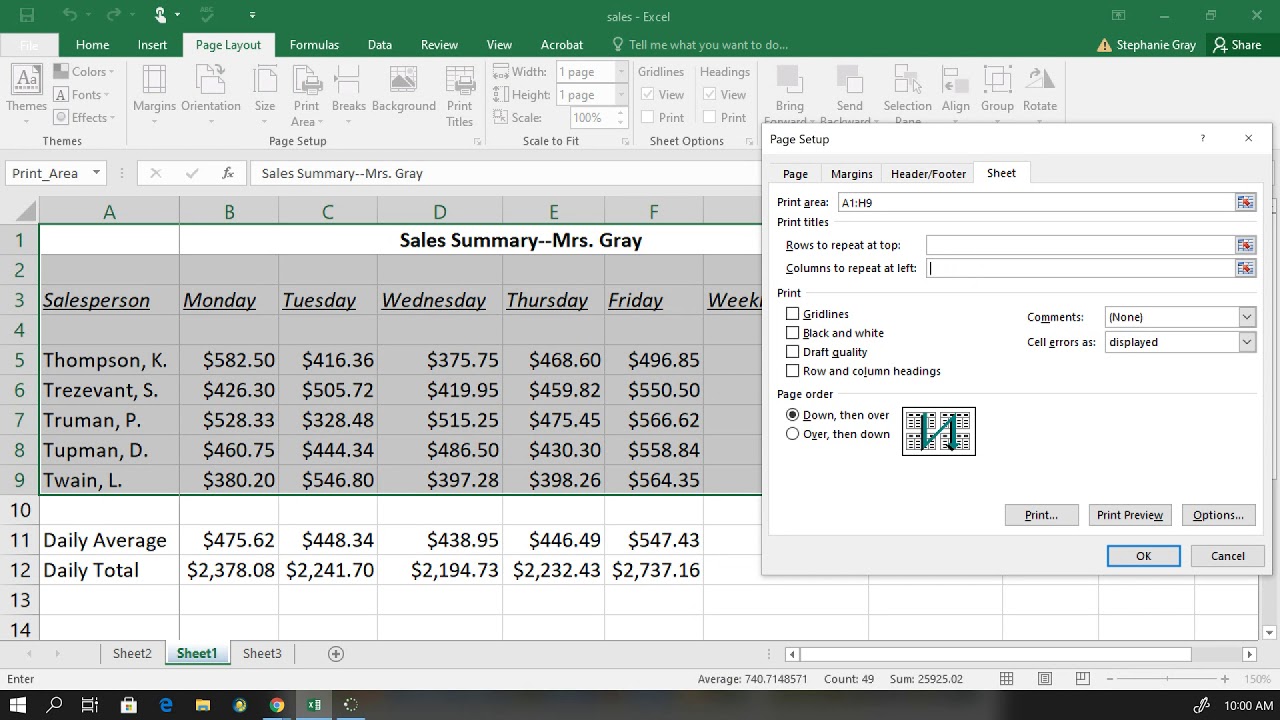Expand the Name Box dropdown
The width and height of the screenshot is (1280, 720).
(96, 173)
